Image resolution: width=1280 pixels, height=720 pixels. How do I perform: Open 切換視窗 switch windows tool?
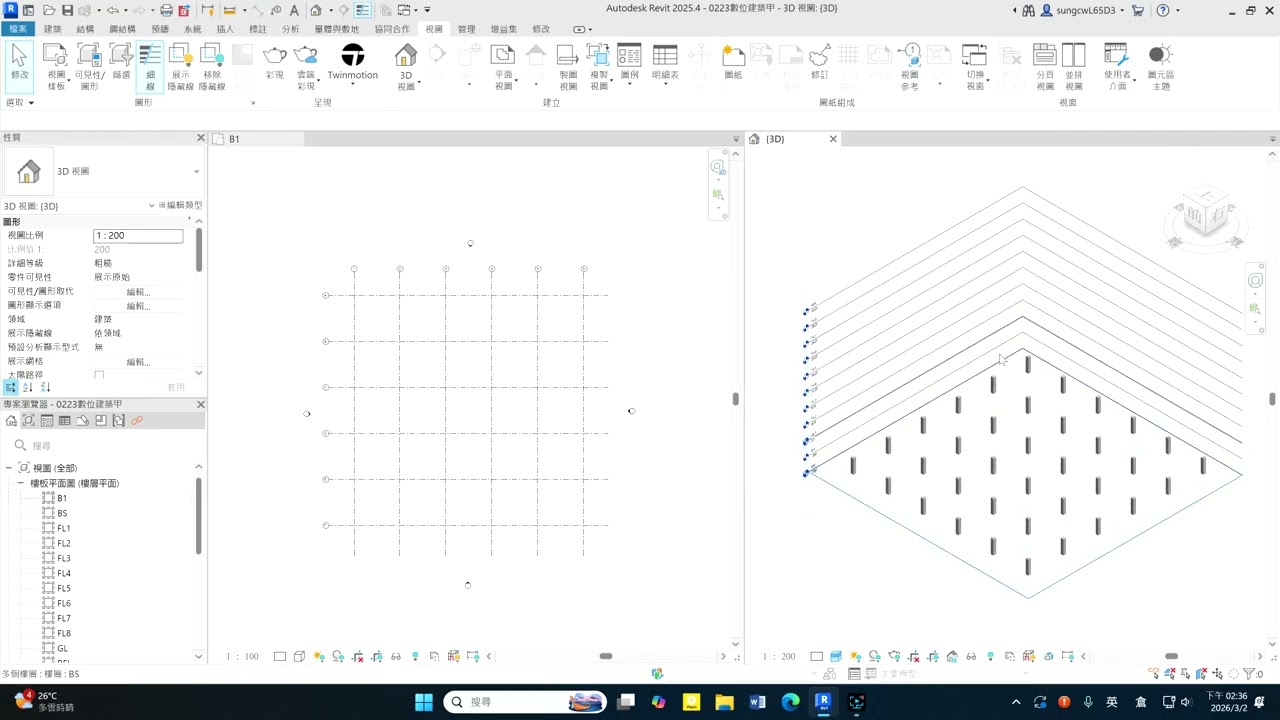coord(975,66)
